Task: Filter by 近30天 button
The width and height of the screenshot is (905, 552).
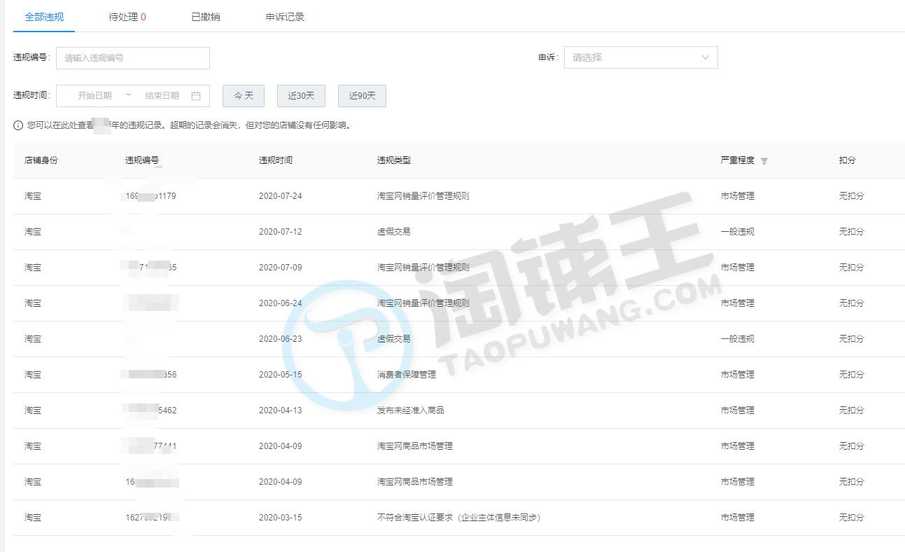Action: 301,96
